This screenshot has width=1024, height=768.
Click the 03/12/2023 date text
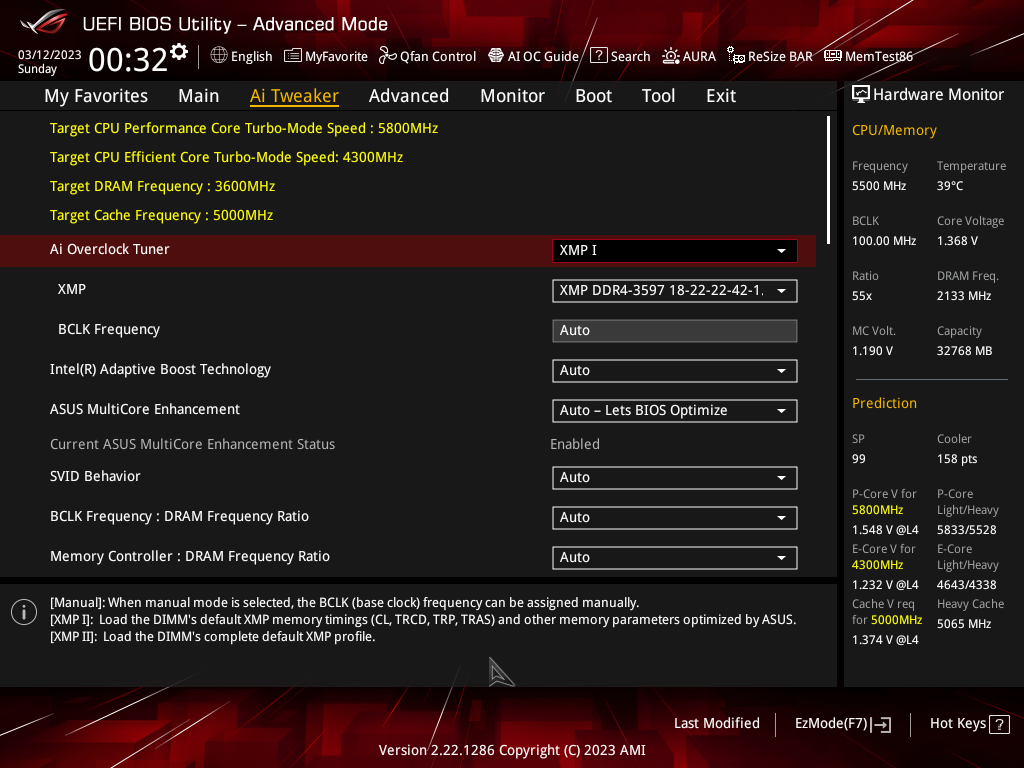[x=49, y=55]
